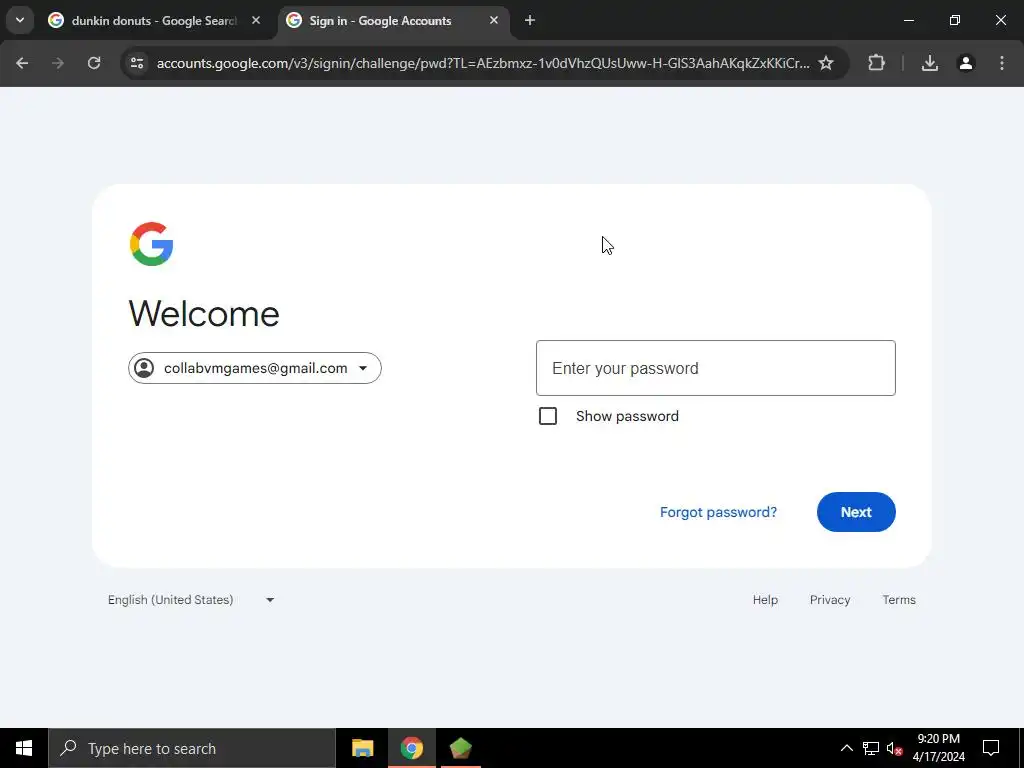This screenshot has height=768, width=1024.
Task: Open a new tab with plus button
Action: click(530, 20)
